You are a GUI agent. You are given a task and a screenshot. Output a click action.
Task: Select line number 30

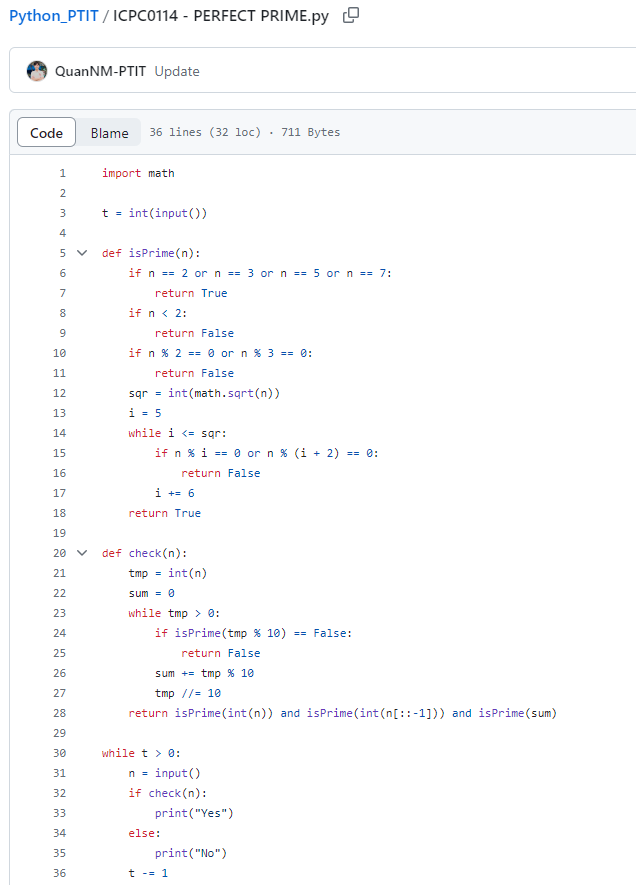point(59,753)
